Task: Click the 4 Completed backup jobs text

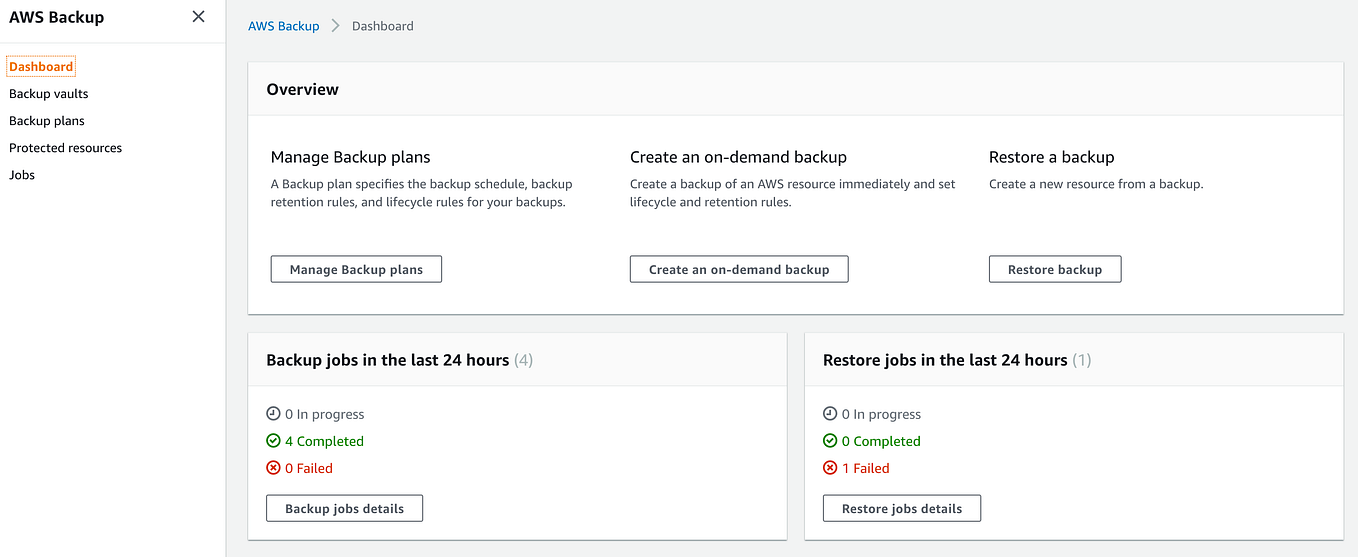Action: click(324, 441)
